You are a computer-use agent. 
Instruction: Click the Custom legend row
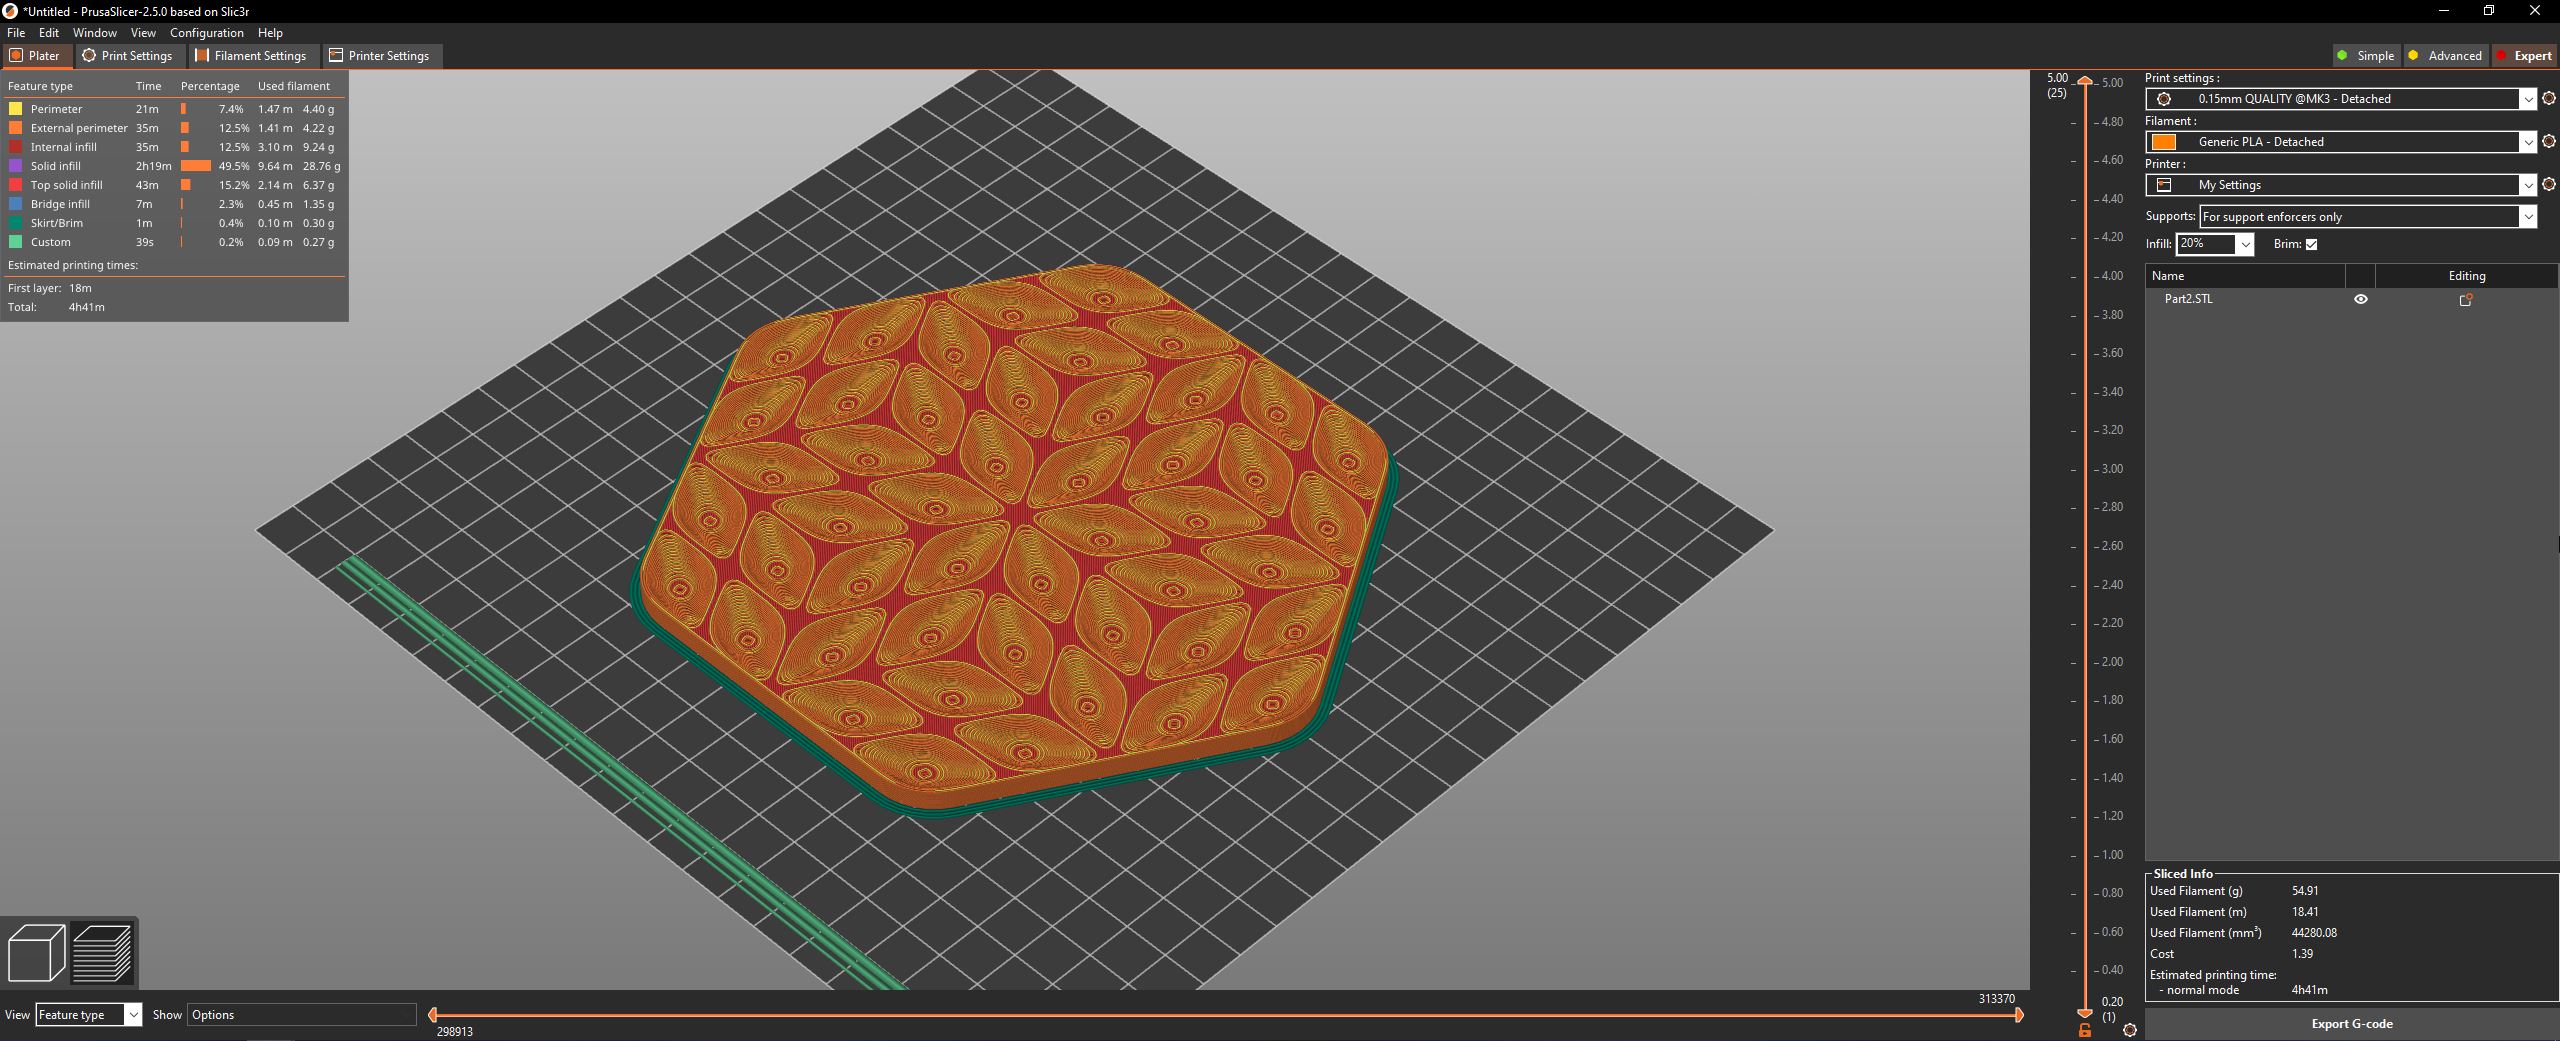tap(174, 242)
